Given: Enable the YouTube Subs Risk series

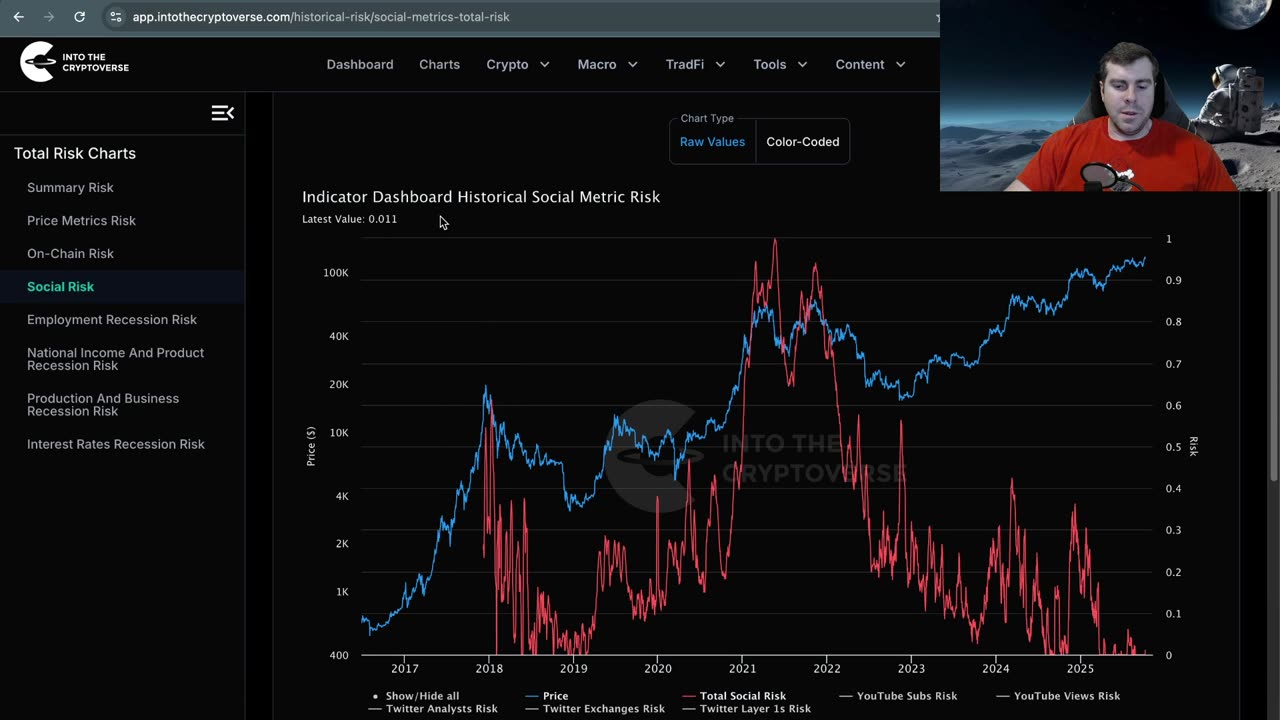Looking at the screenshot, I should [905, 696].
